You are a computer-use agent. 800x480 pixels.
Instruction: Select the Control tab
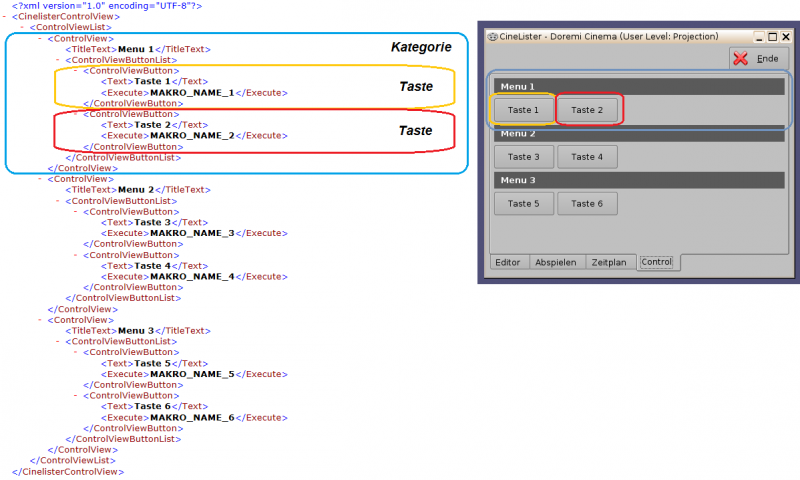(657, 262)
